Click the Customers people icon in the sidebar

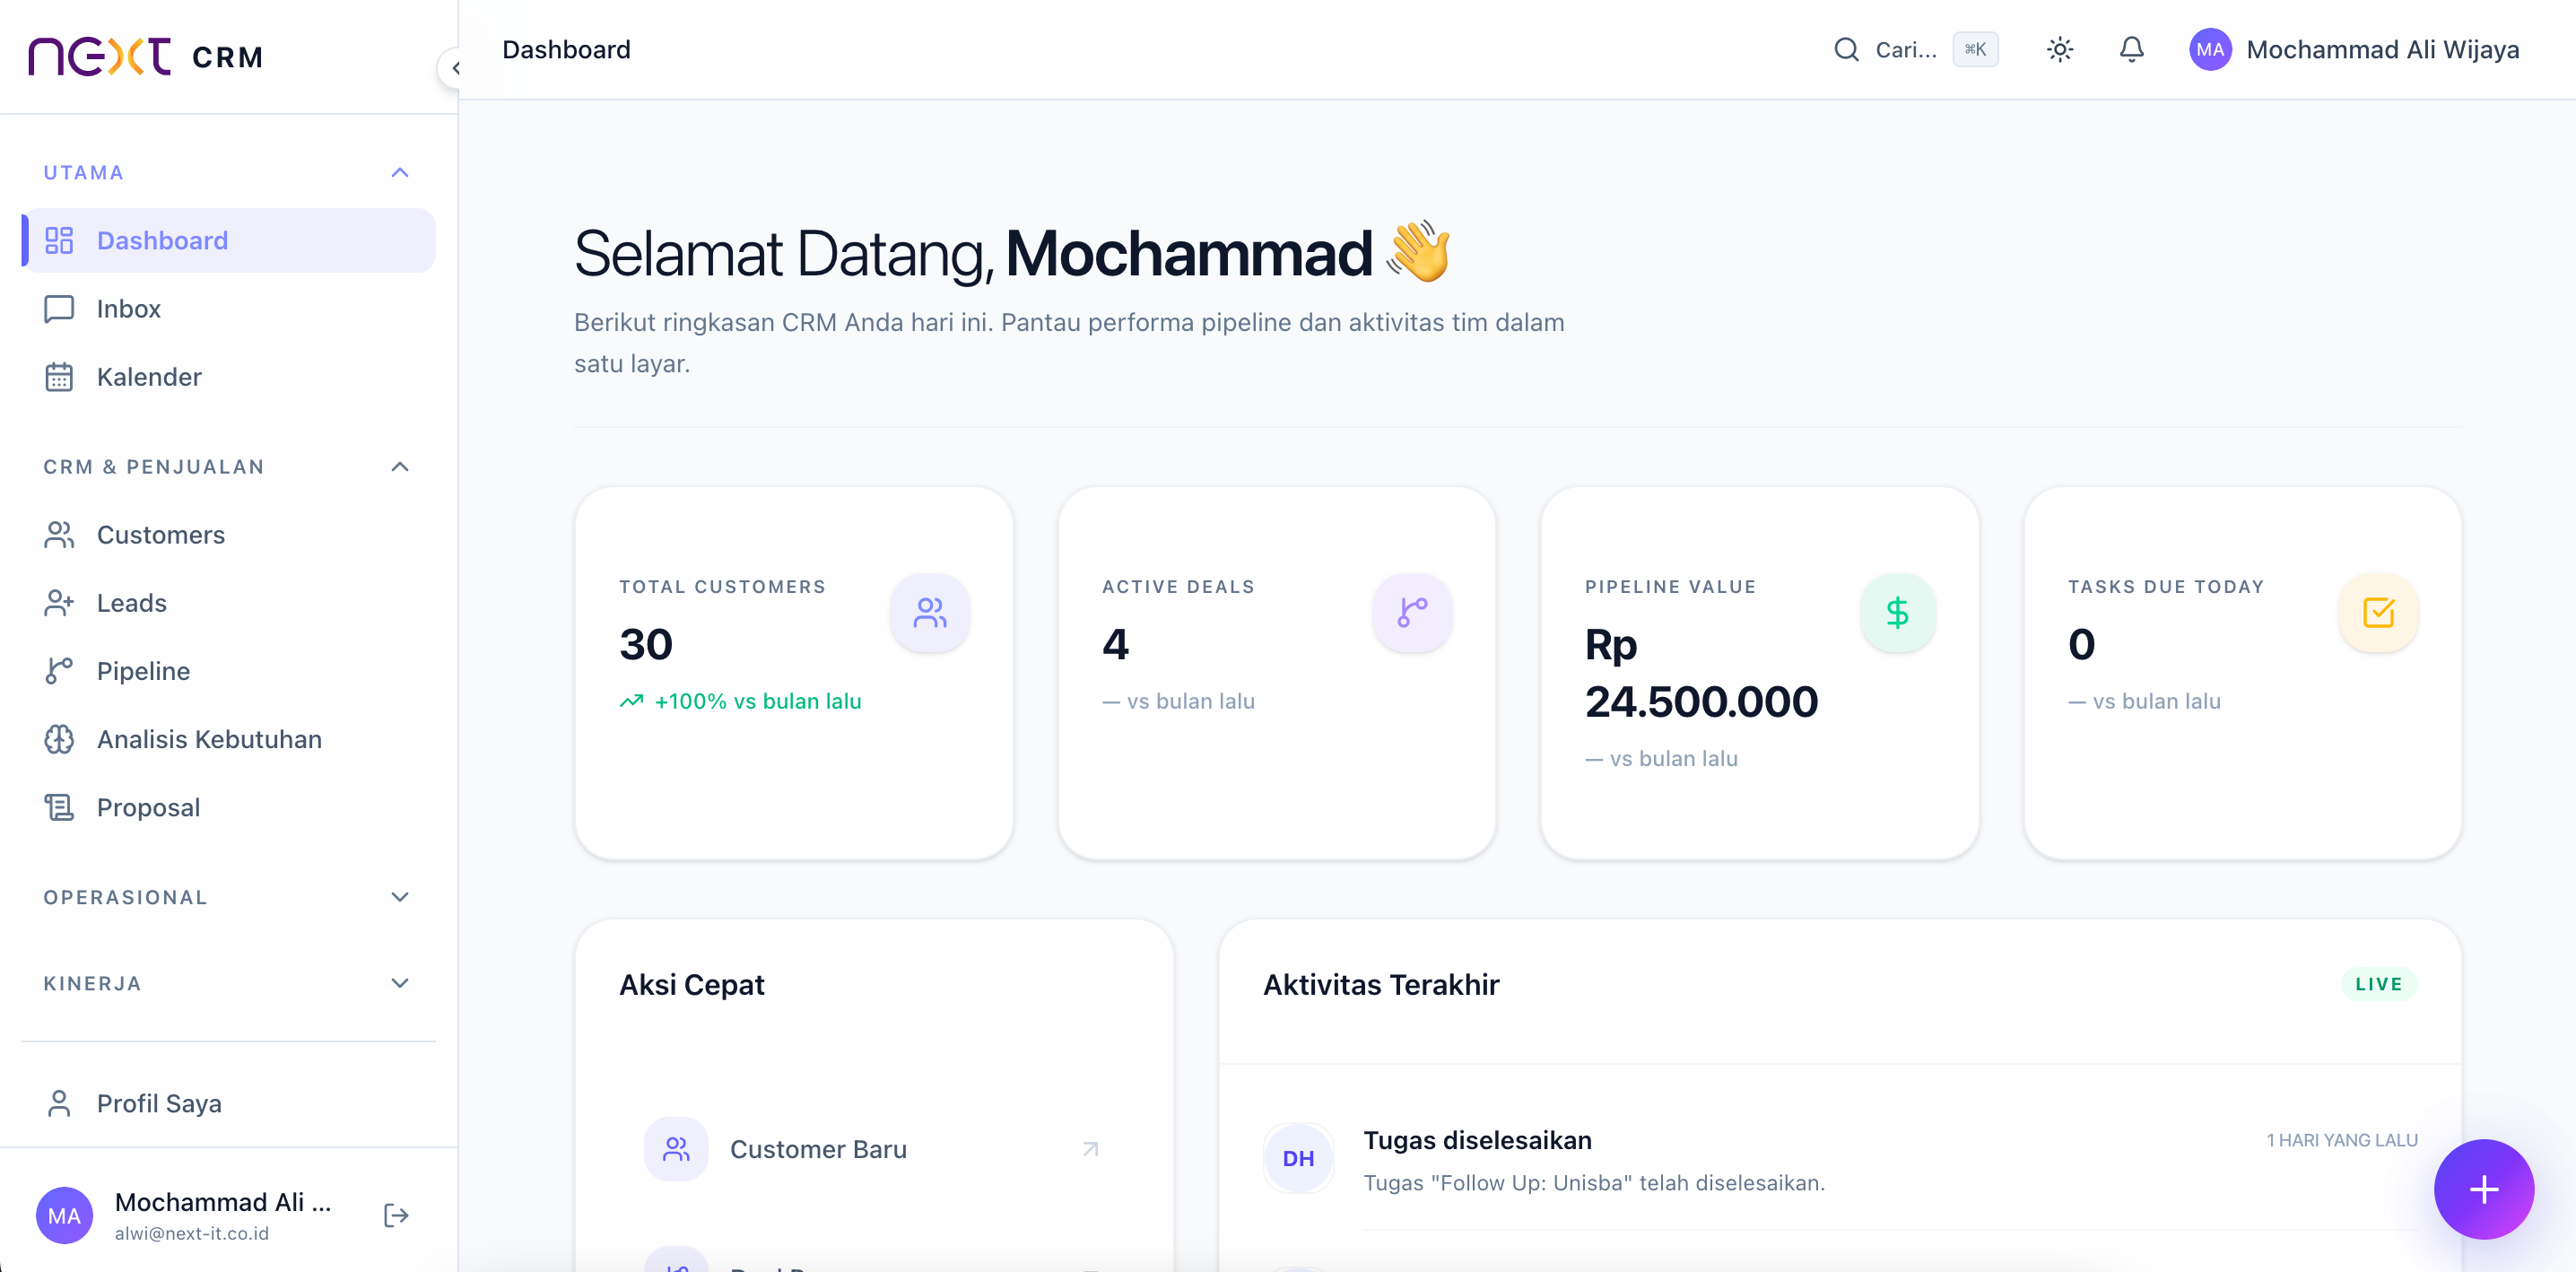[x=59, y=534]
